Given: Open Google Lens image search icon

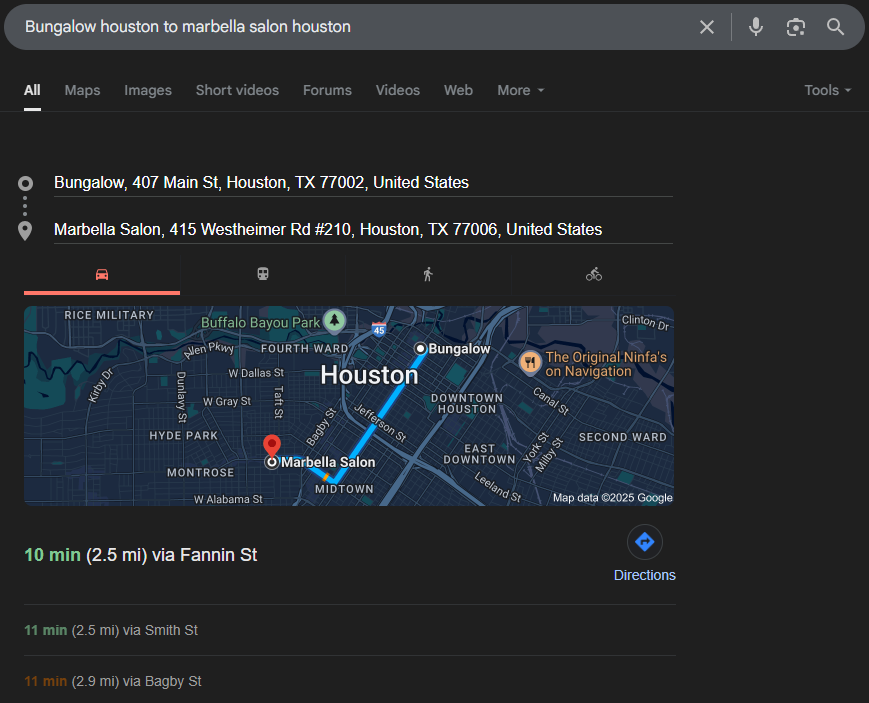Looking at the screenshot, I should (x=795, y=27).
